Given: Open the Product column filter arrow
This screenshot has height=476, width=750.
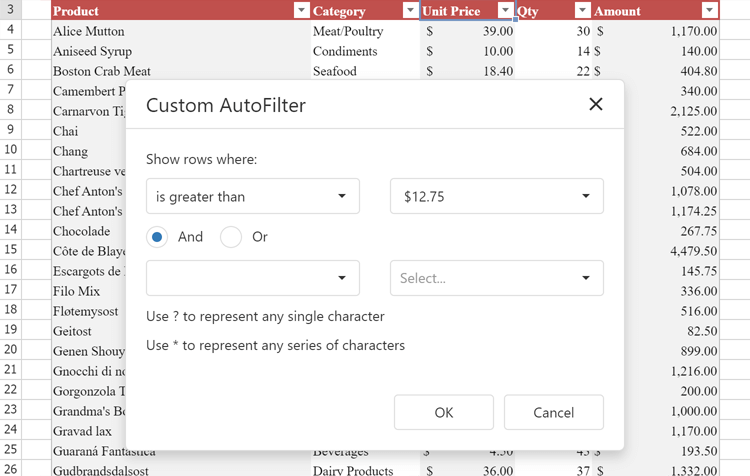Looking at the screenshot, I should pyautogui.click(x=301, y=11).
